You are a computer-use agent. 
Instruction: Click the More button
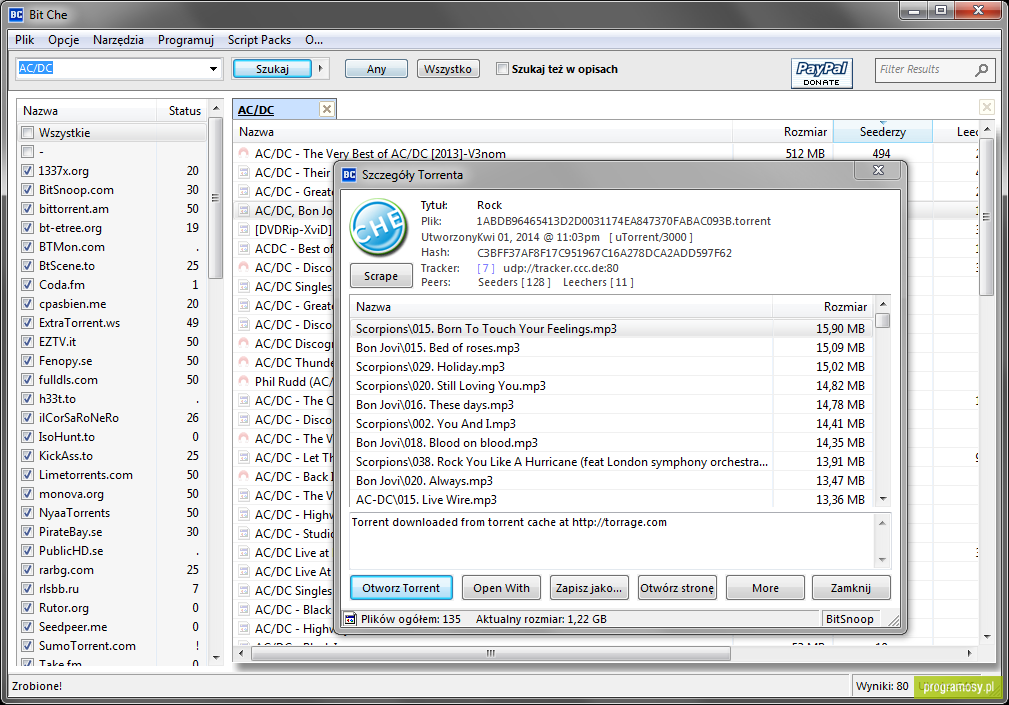[765, 588]
